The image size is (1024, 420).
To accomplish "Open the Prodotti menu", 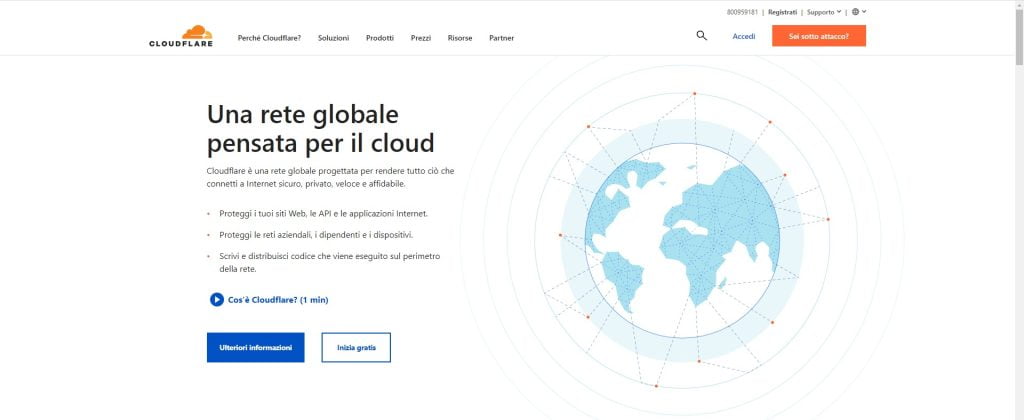I will click(379, 38).
